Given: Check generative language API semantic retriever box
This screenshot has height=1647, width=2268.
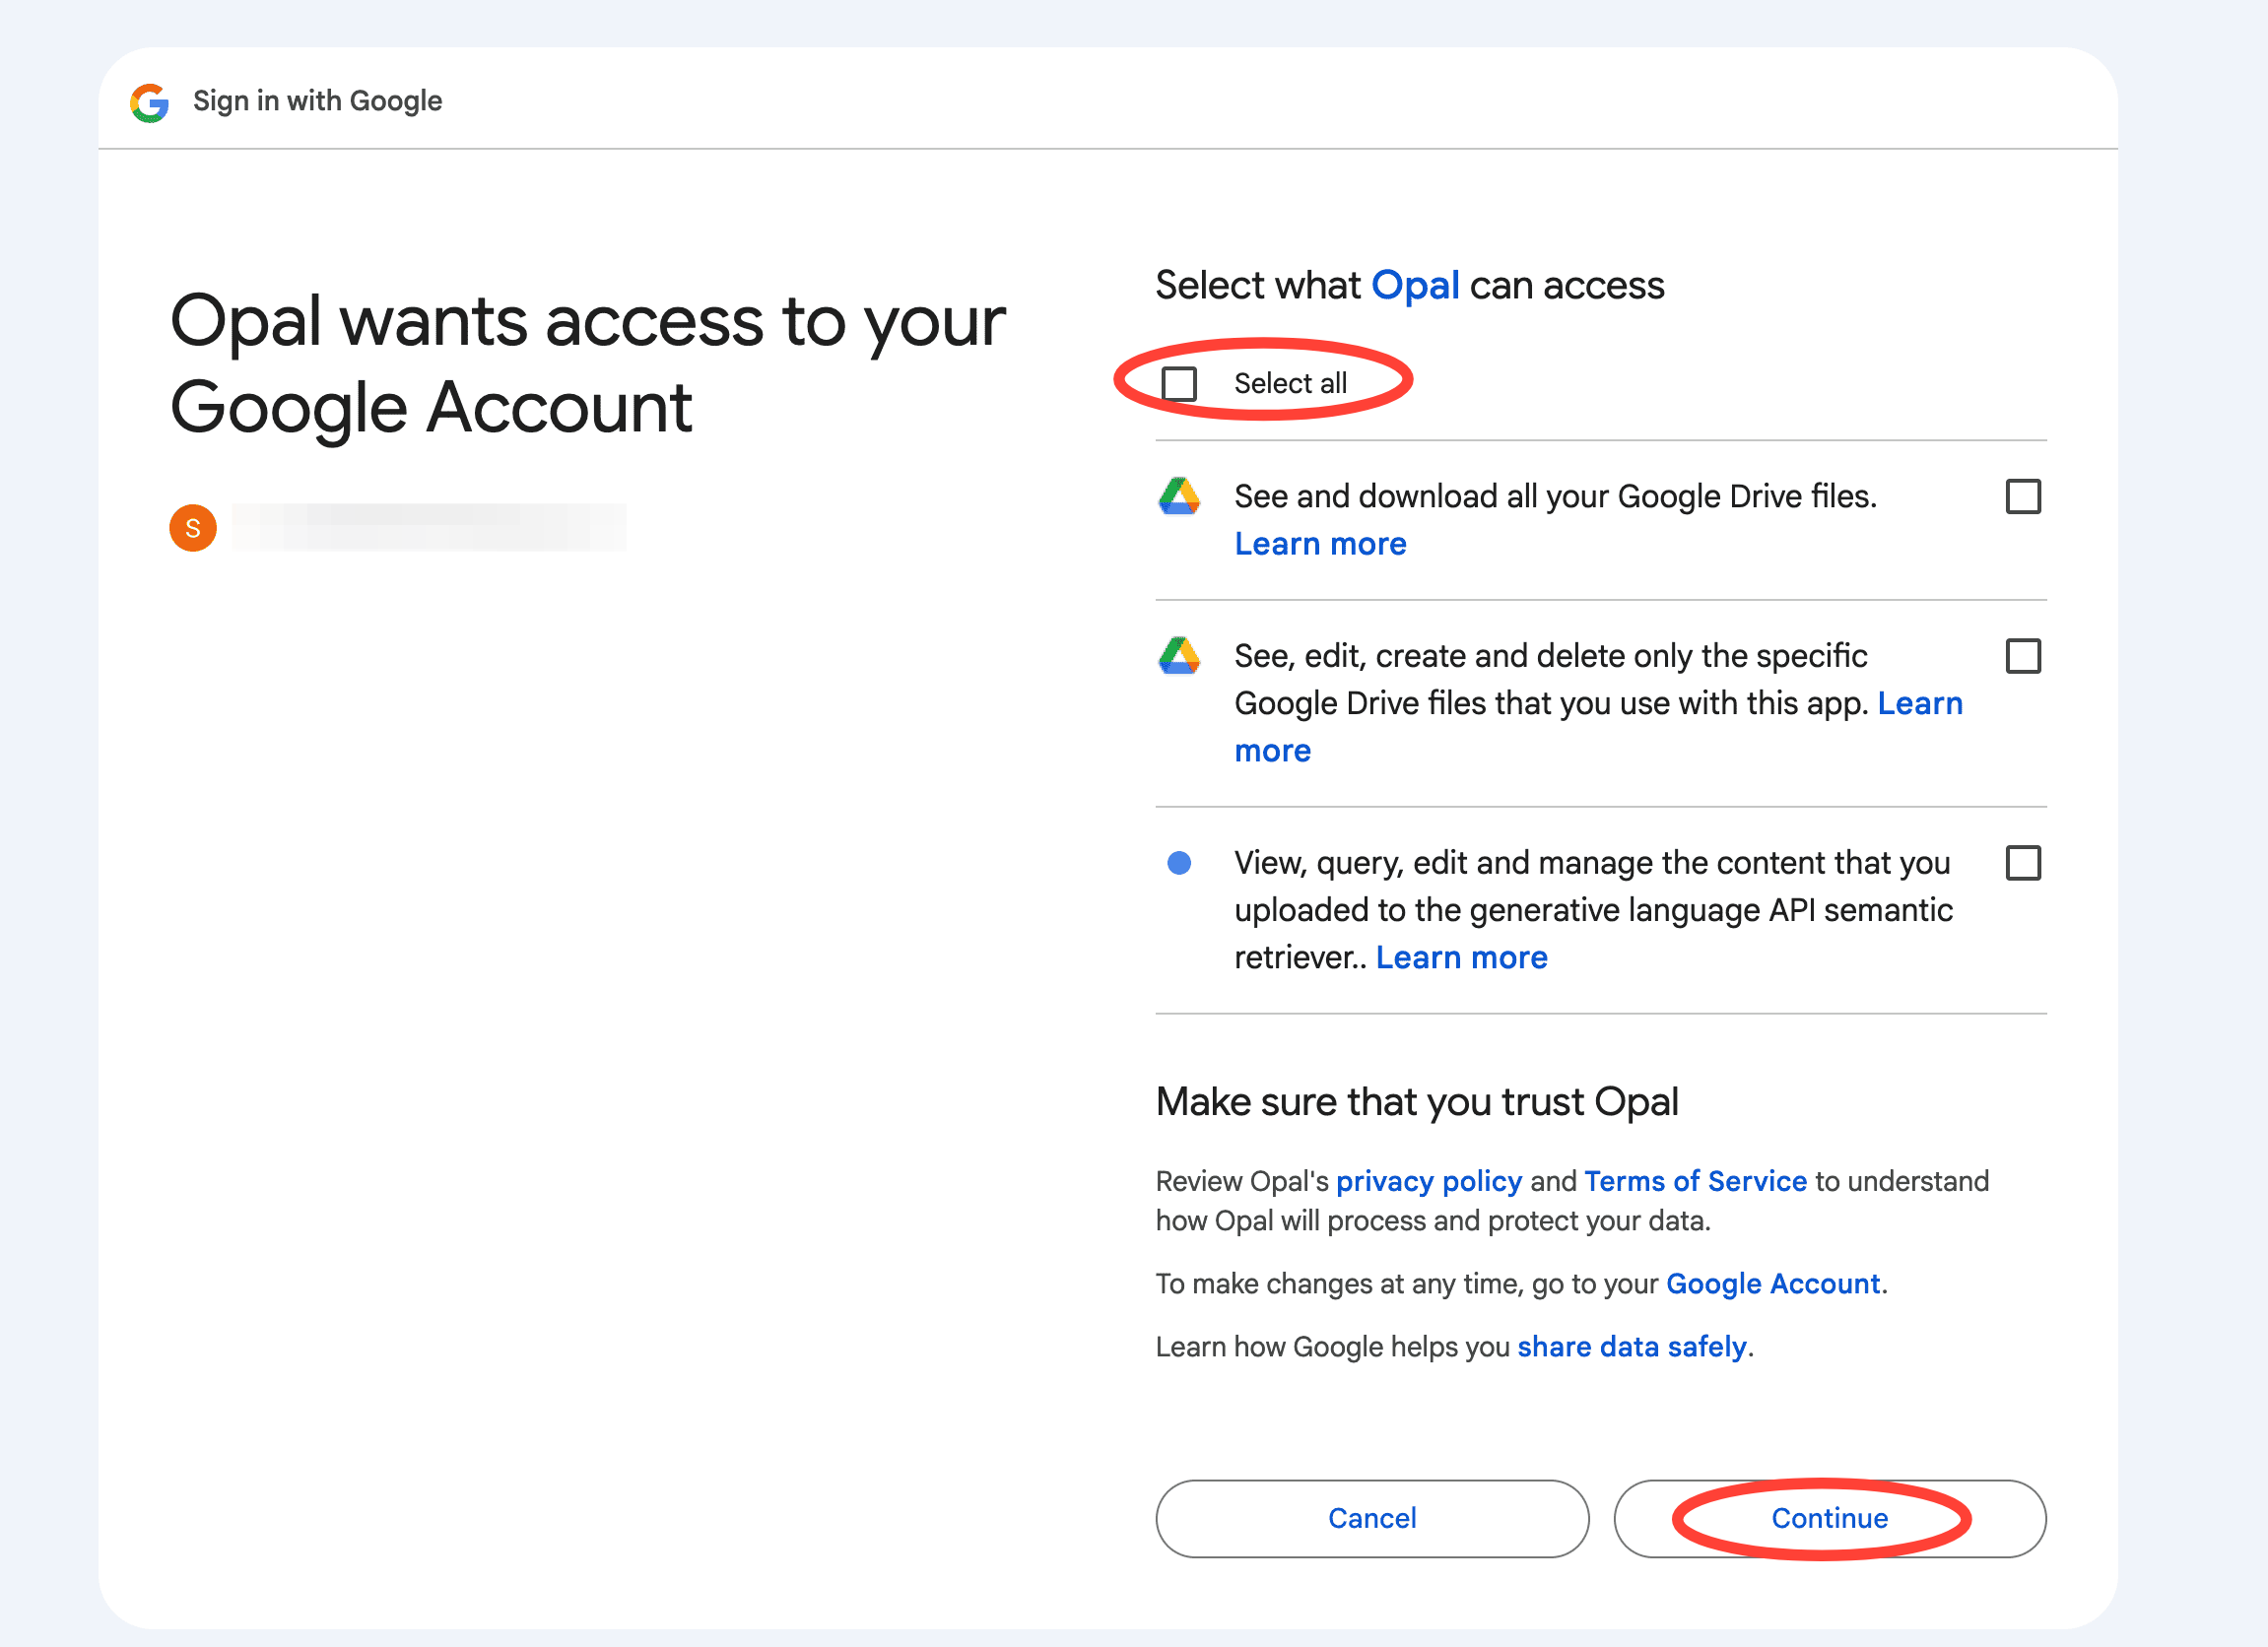Looking at the screenshot, I should tap(2022, 862).
